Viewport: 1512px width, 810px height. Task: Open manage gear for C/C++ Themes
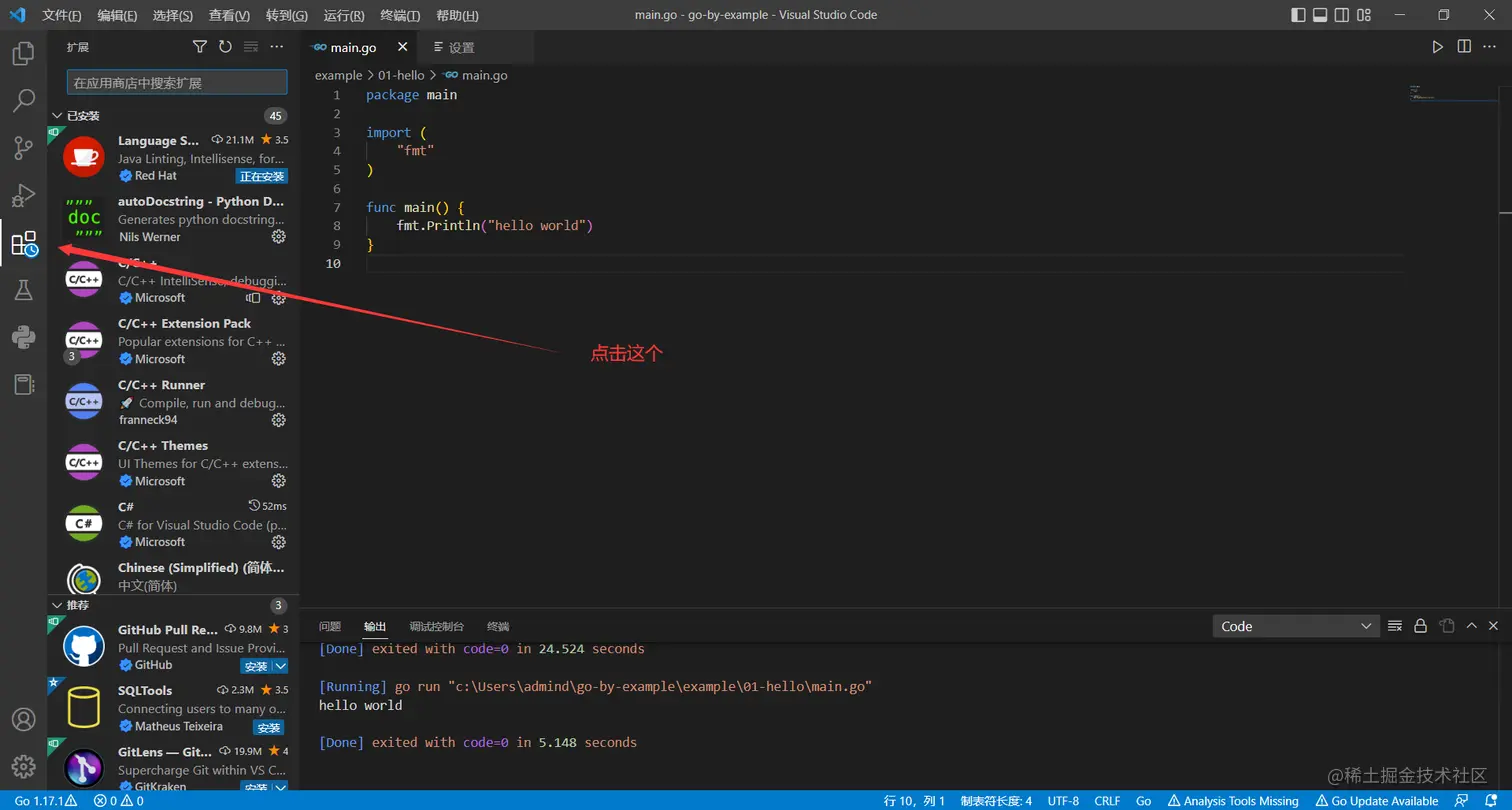click(x=279, y=481)
